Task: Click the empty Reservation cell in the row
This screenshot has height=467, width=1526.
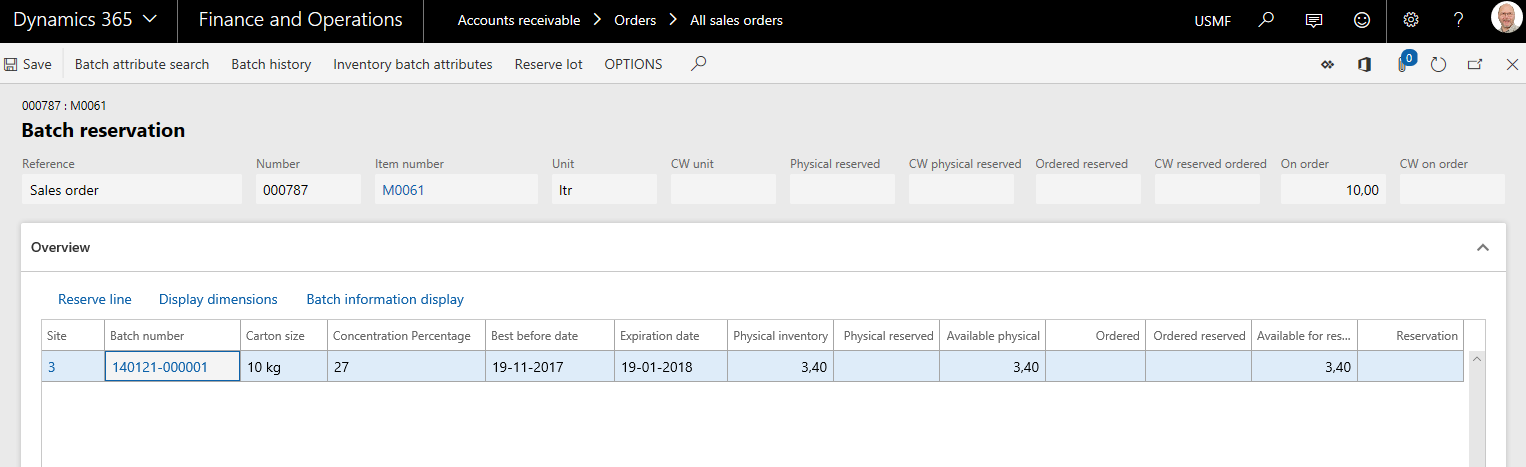Action: (1410, 366)
